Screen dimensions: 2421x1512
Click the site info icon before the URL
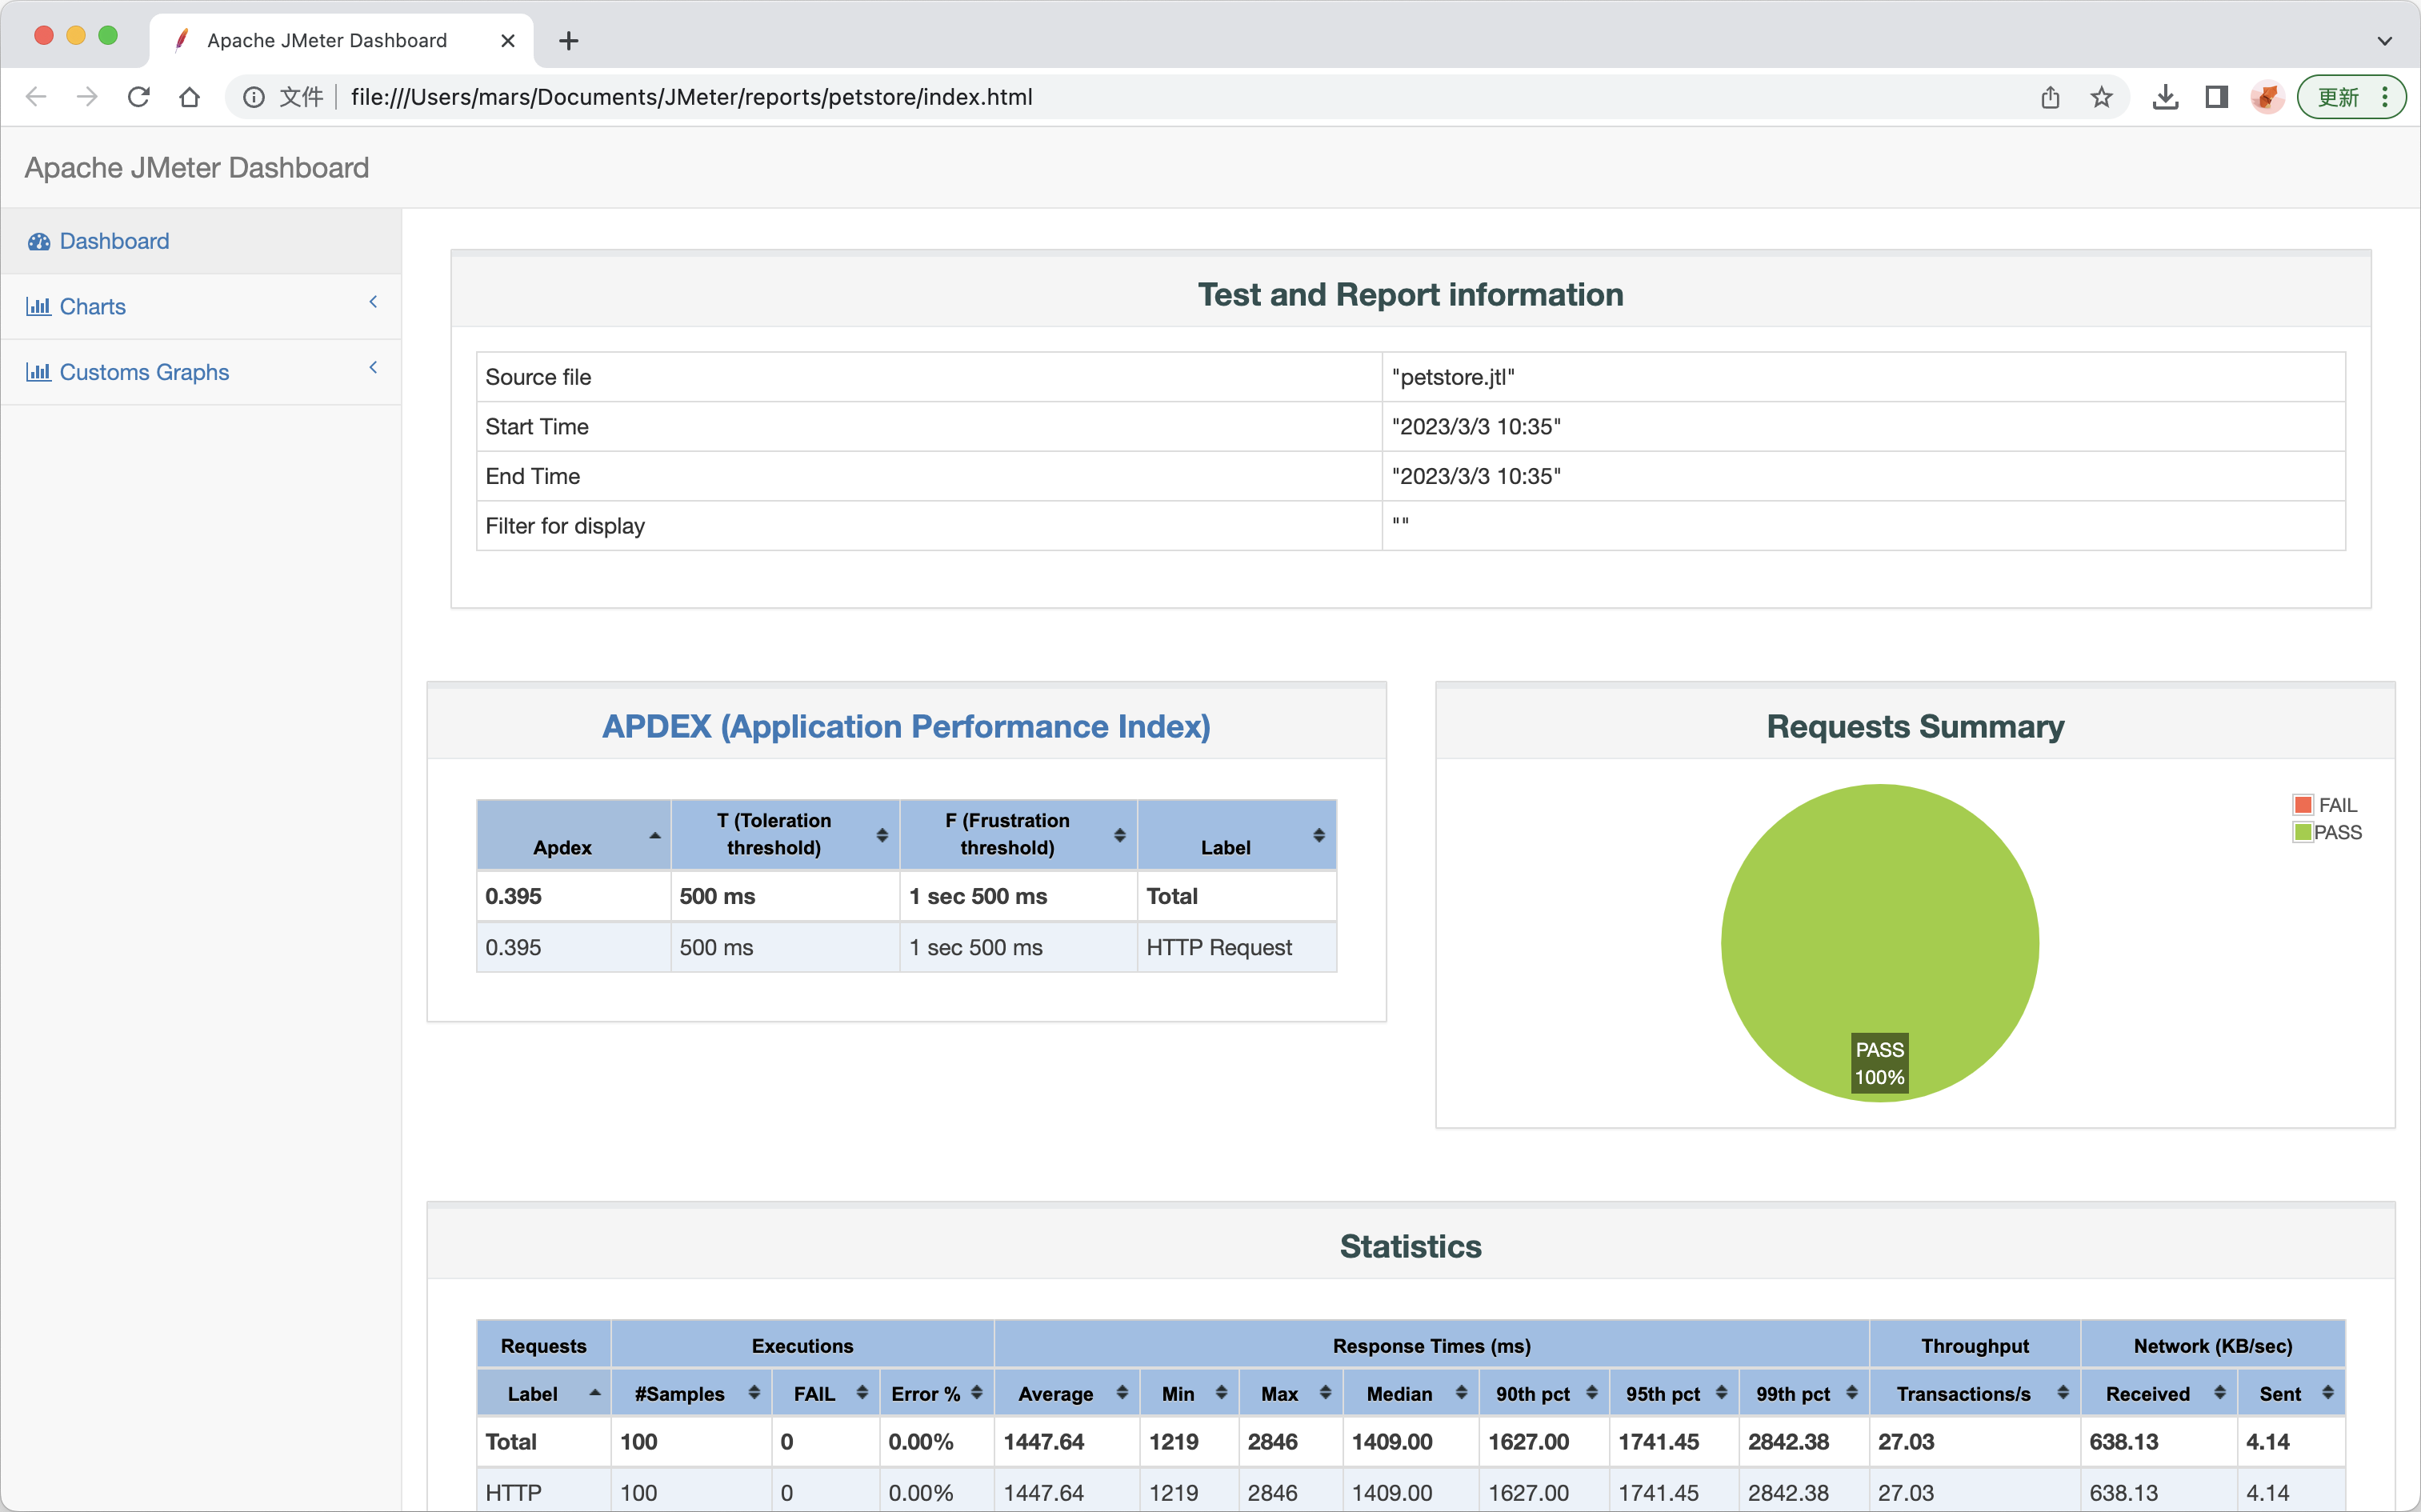pyautogui.click(x=254, y=97)
